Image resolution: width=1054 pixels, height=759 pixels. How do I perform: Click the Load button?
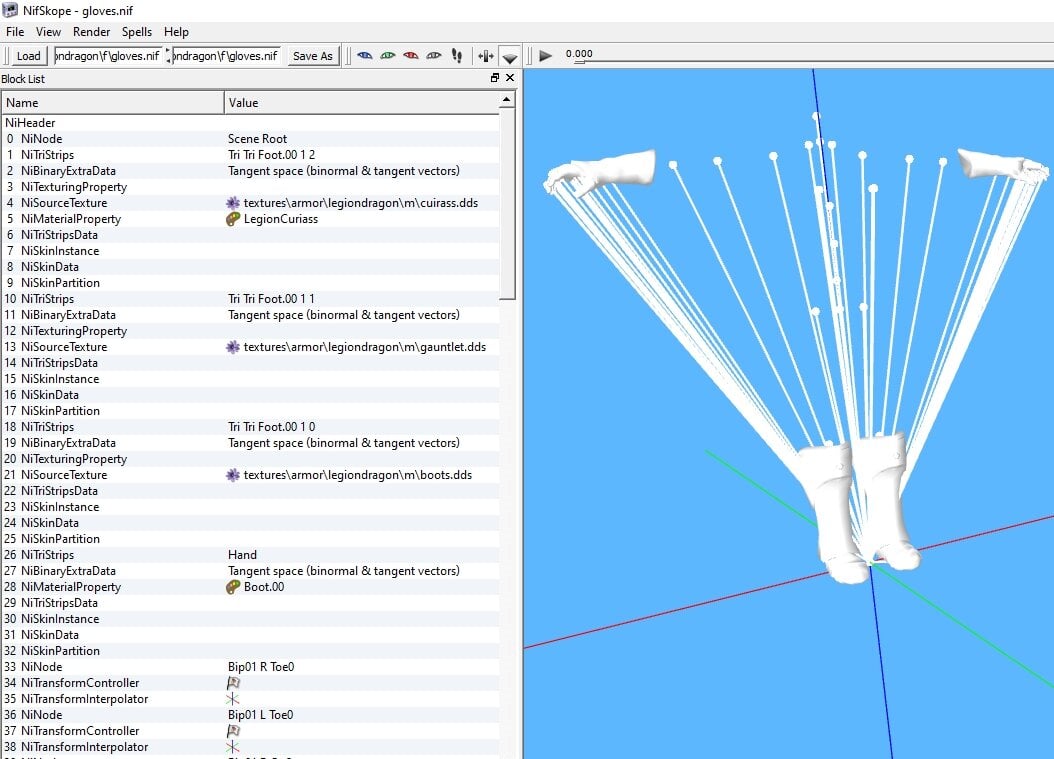[x=28, y=56]
